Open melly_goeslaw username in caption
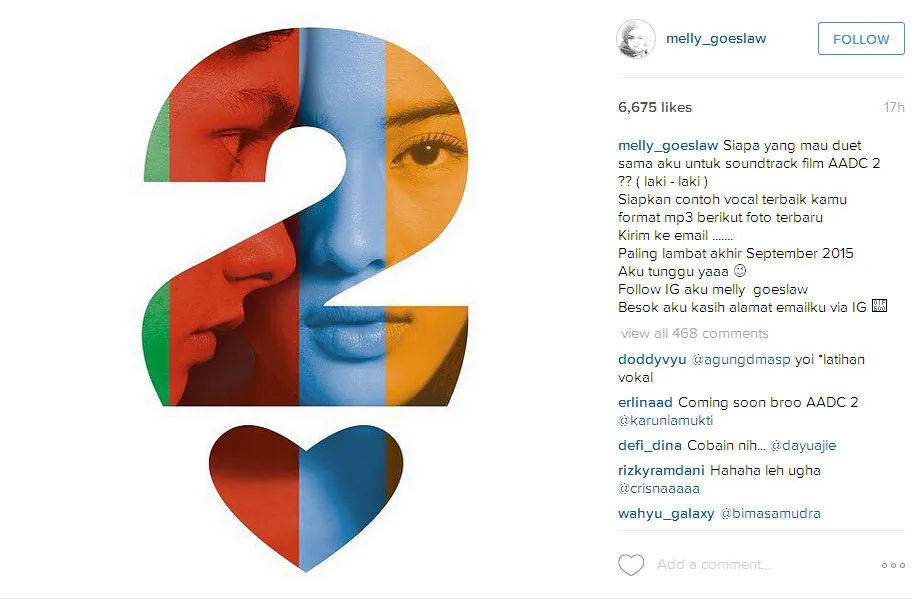The width and height of the screenshot is (912, 599). click(668, 145)
